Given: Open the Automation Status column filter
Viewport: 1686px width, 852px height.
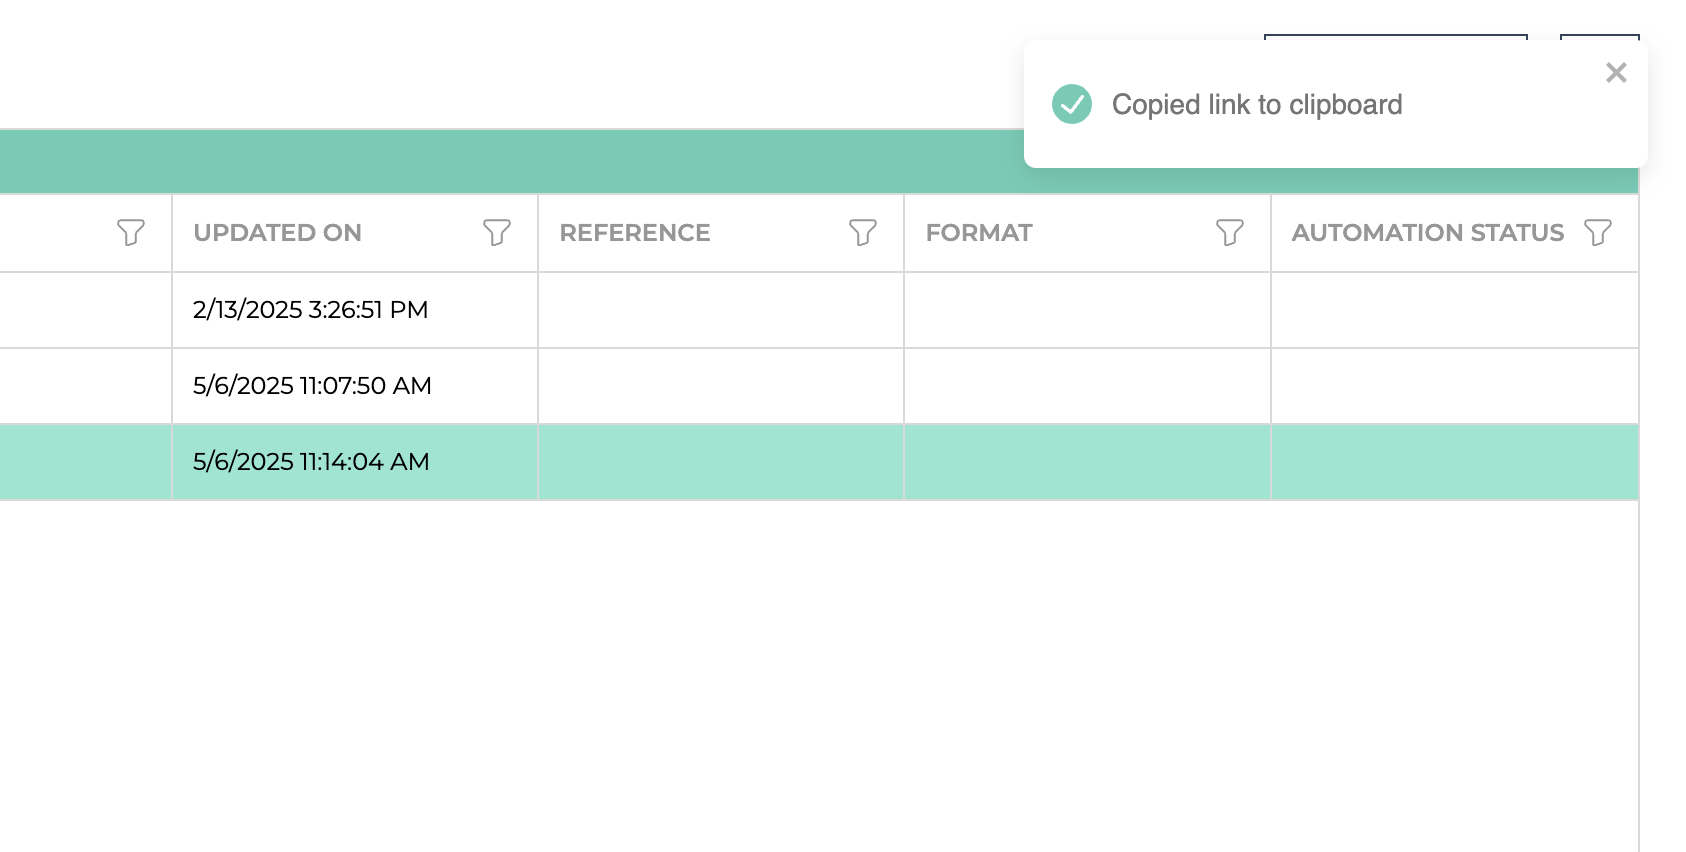Looking at the screenshot, I should (x=1598, y=233).
